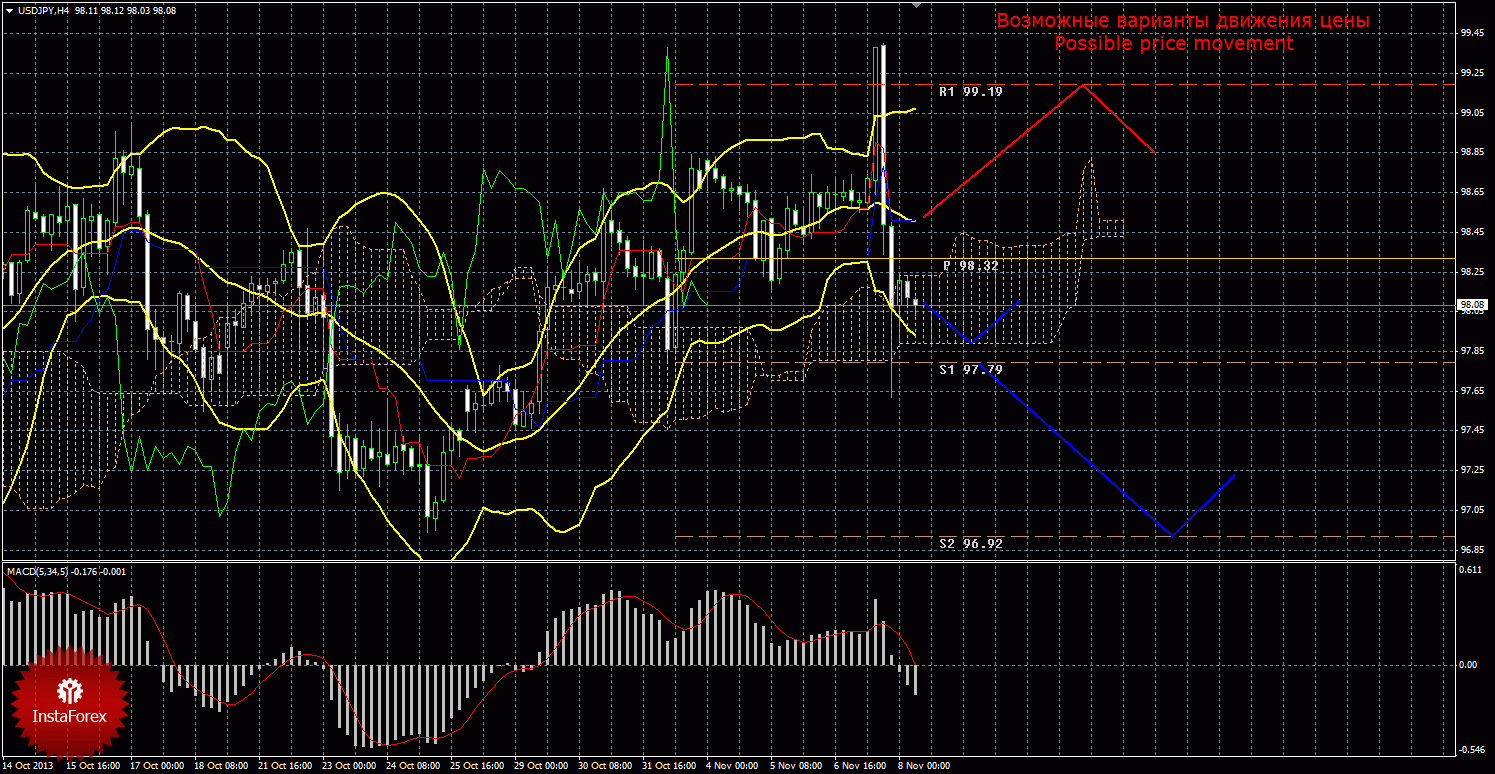The image size is (1495, 774).
Task: Click 0.00 on the MACD scale
Action: point(1469,664)
